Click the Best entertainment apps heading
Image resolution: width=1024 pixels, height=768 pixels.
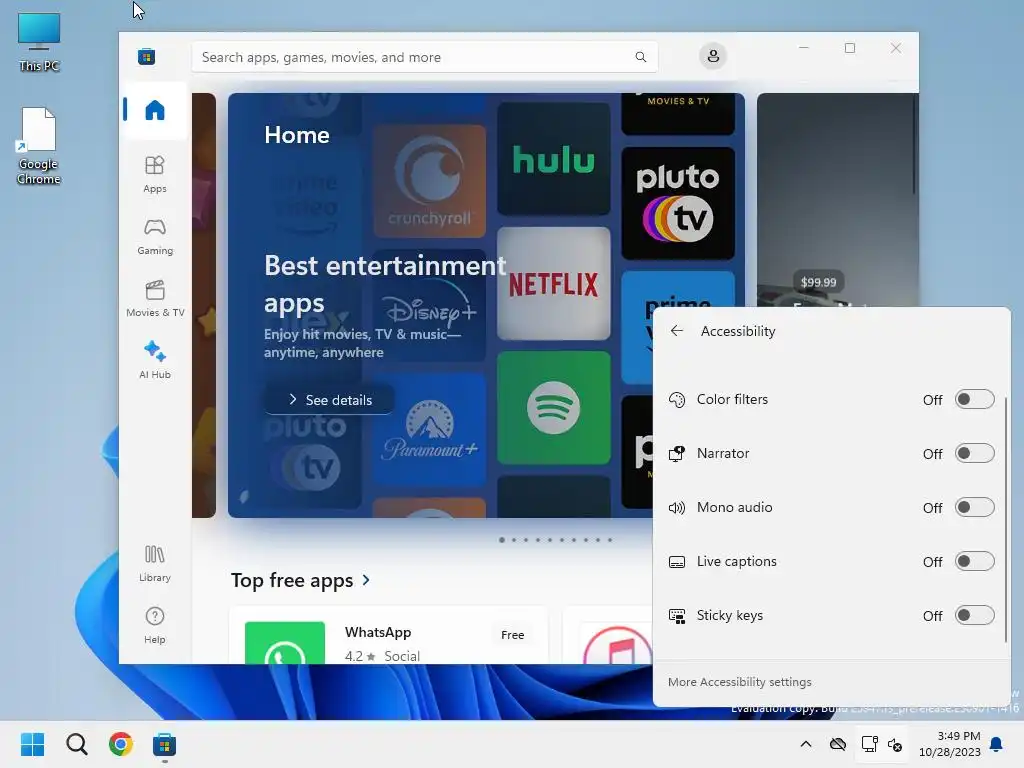385,284
